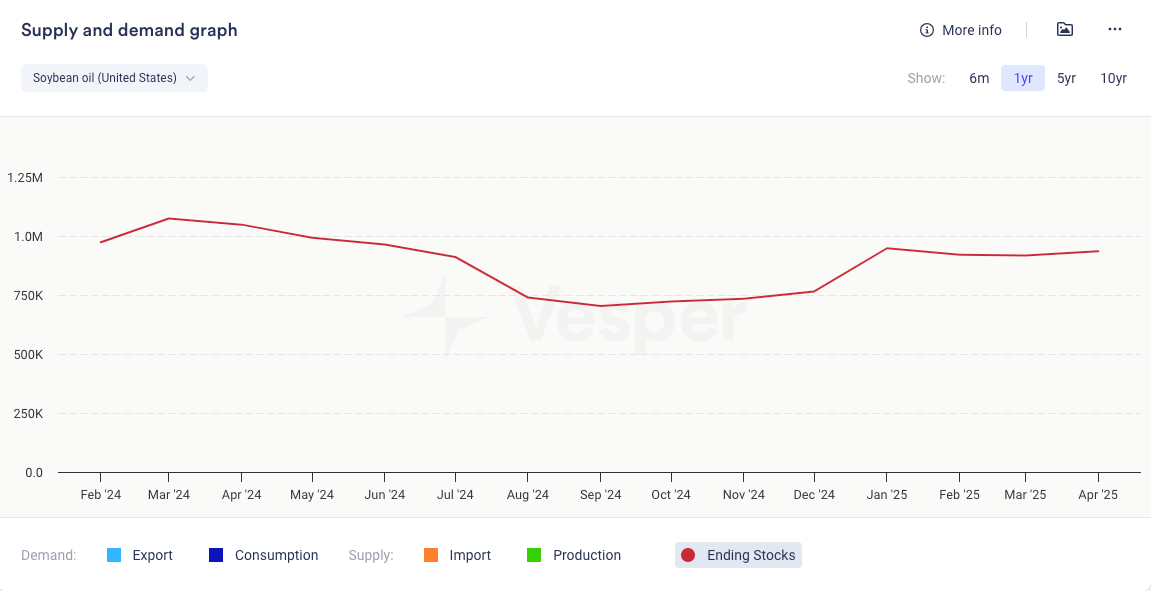Toggle the Production series label
The image size is (1151, 591).
pos(587,555)
